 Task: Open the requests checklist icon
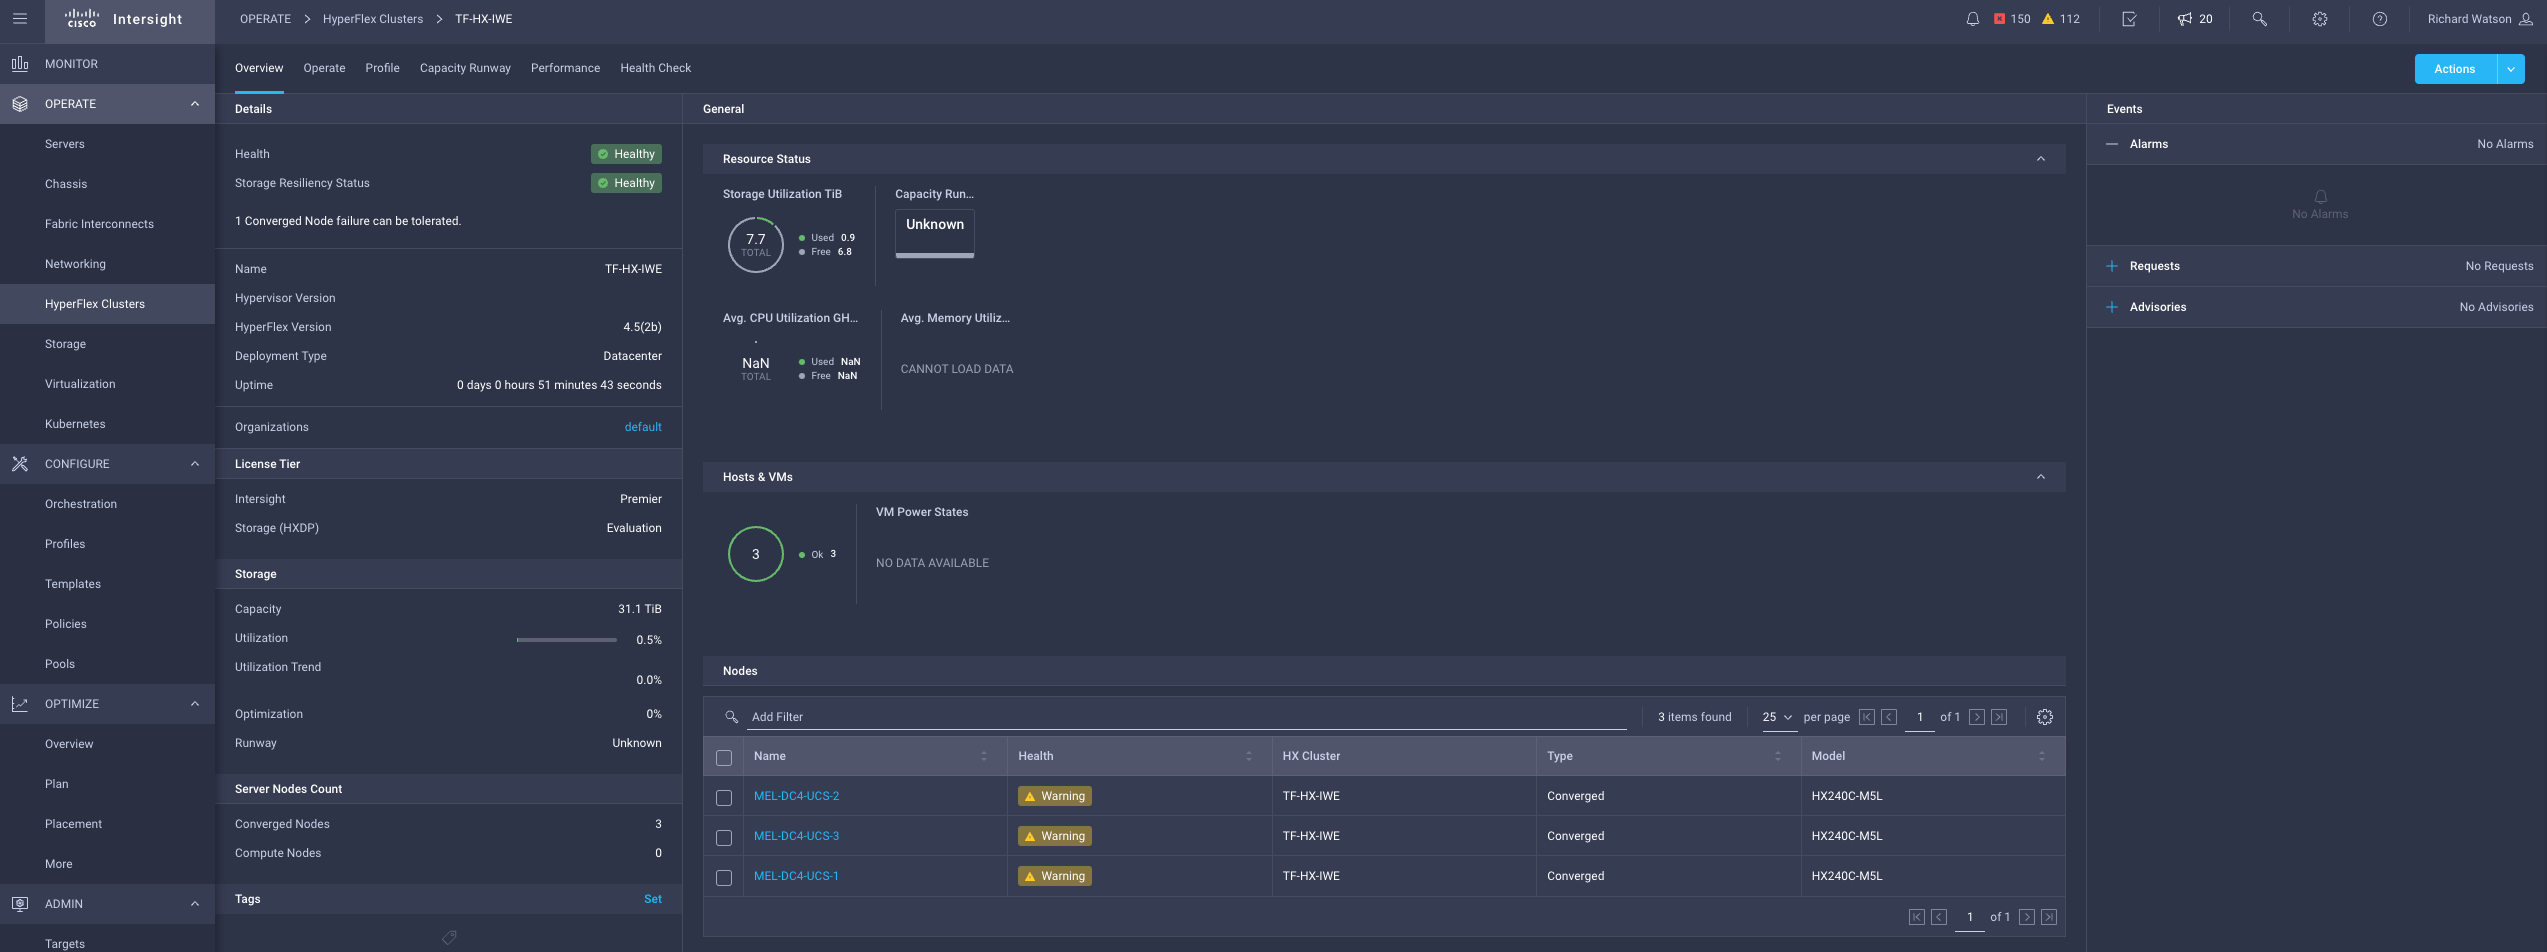[x=2129, y=19]
